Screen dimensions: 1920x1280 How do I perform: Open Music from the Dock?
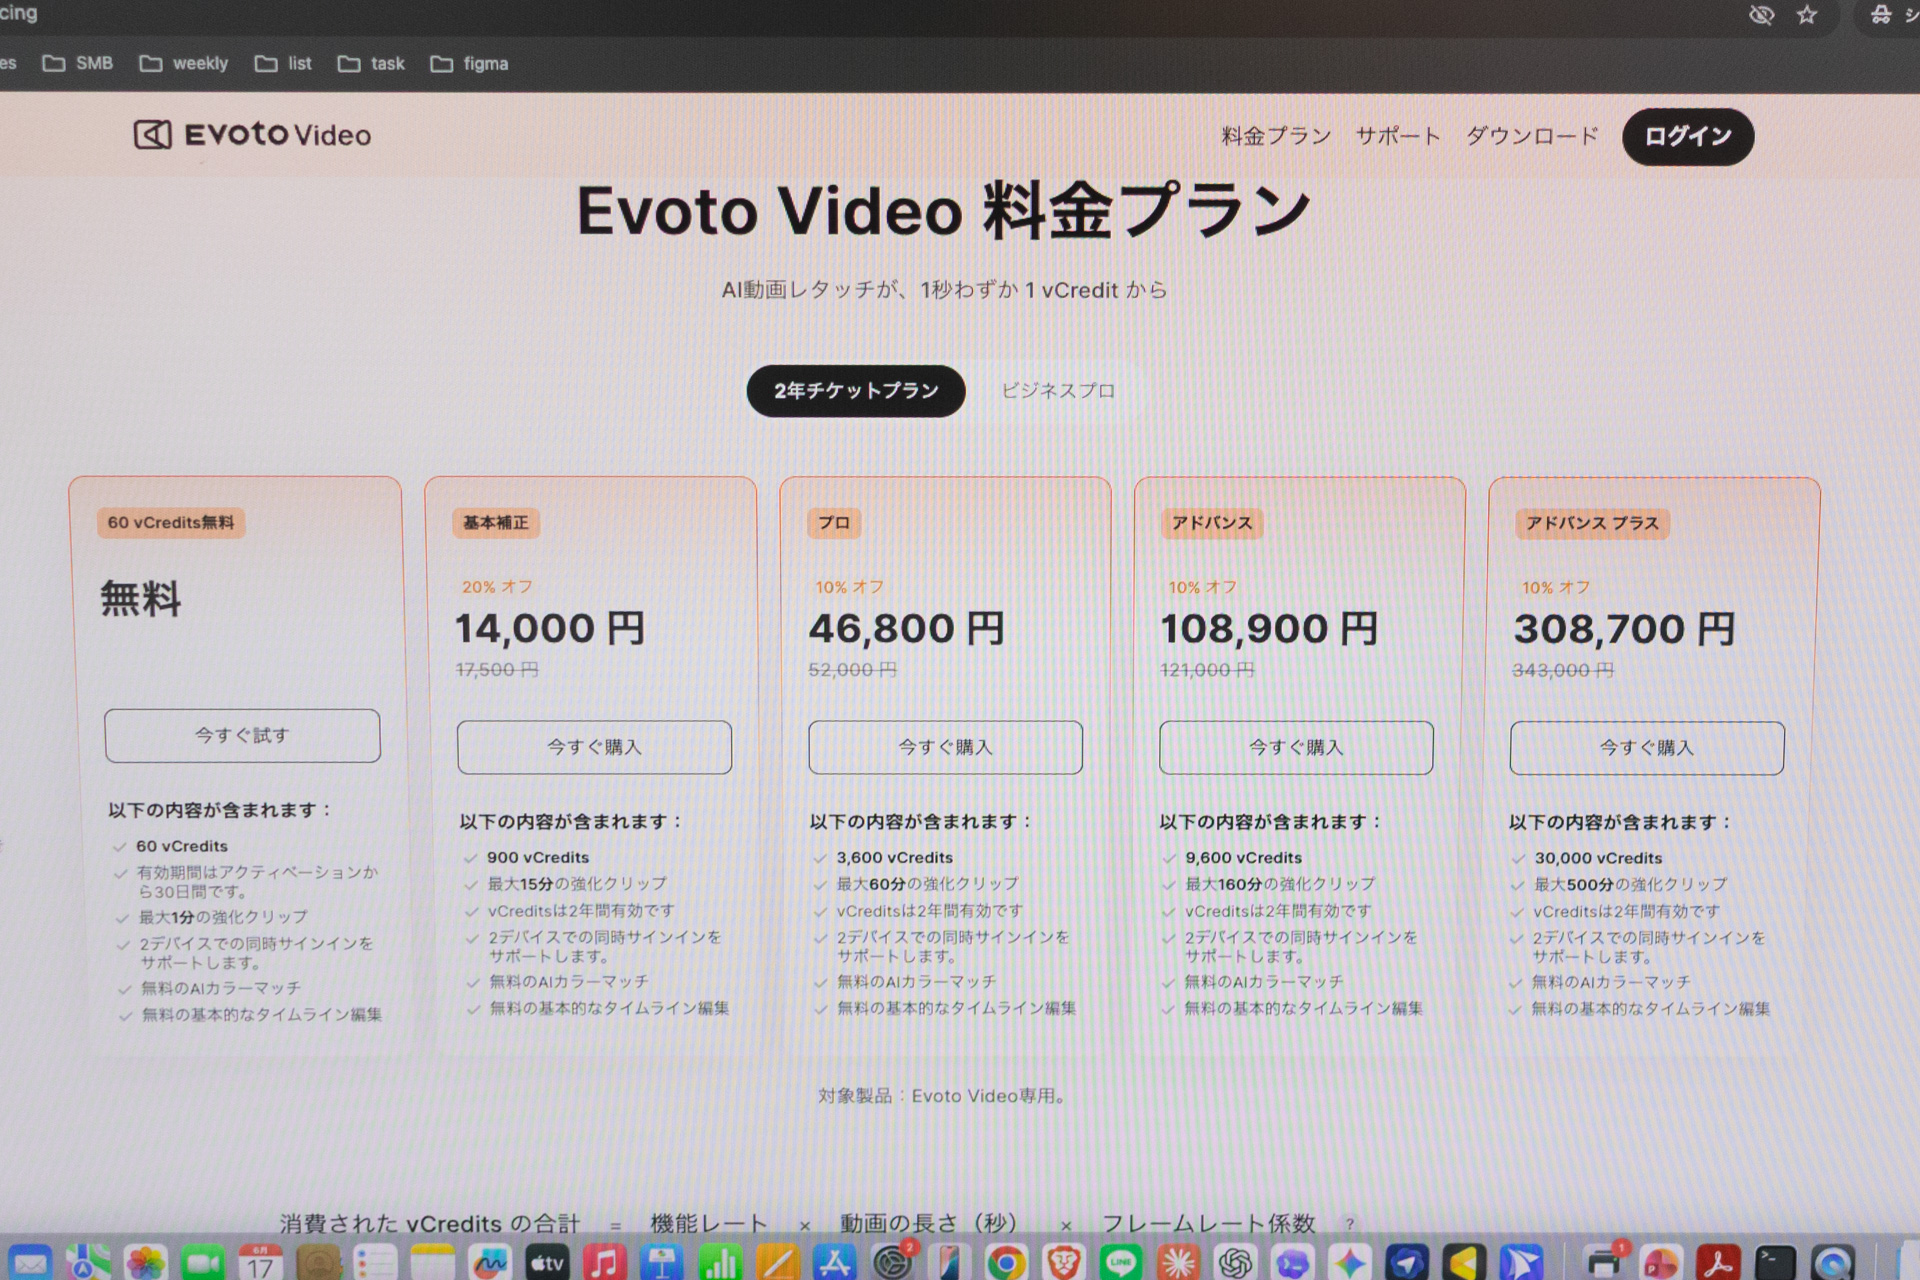(x=604, y=1263)
